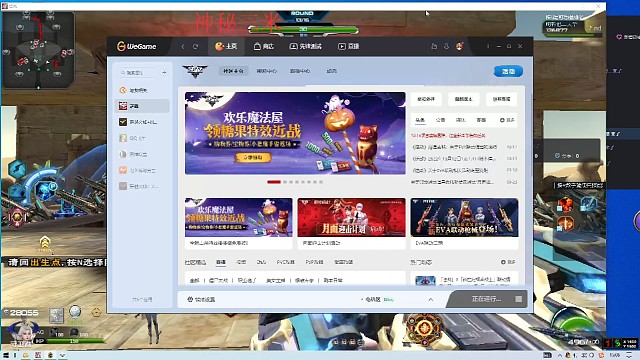Open the 欢乐魔法屋 large banner
Screen dimensions: 640x360
click(x=295, y=133)
